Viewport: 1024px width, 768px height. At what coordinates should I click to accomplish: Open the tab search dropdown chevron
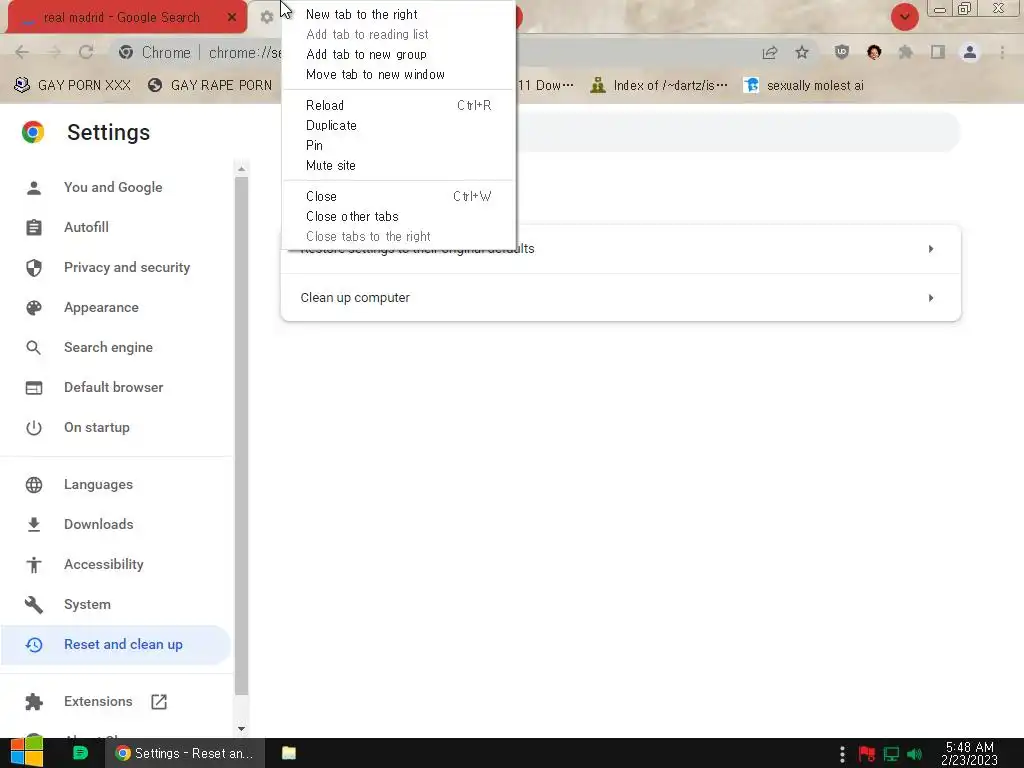(x=904, y=17)
